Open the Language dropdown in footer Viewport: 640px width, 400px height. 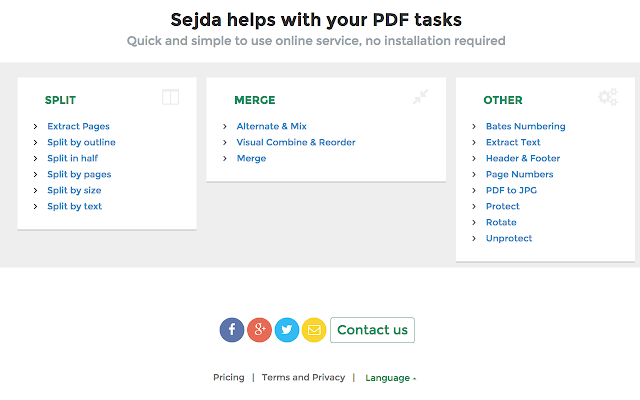pyautogui.click(x=391, y=378)
